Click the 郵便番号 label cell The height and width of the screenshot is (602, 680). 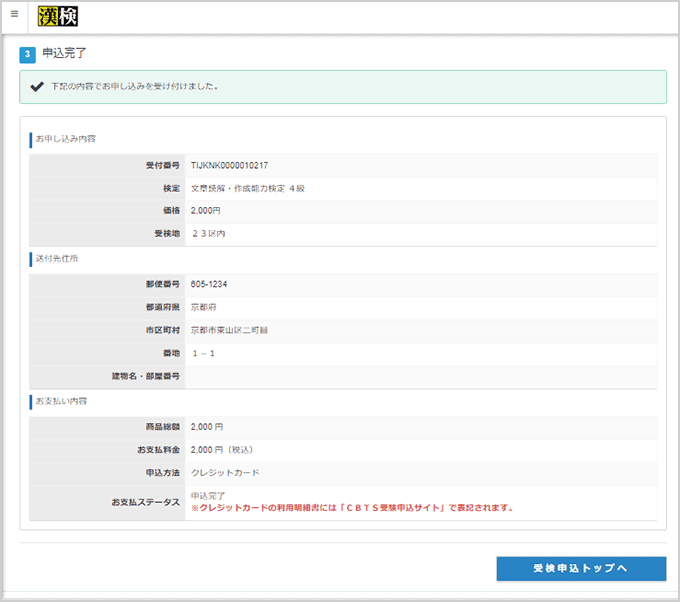[107, 284]
